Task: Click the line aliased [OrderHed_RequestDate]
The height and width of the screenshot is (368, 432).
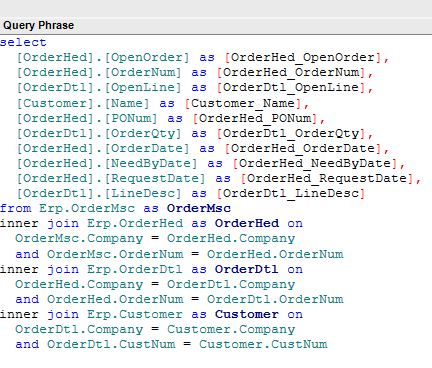Action: tap(219, 179)
